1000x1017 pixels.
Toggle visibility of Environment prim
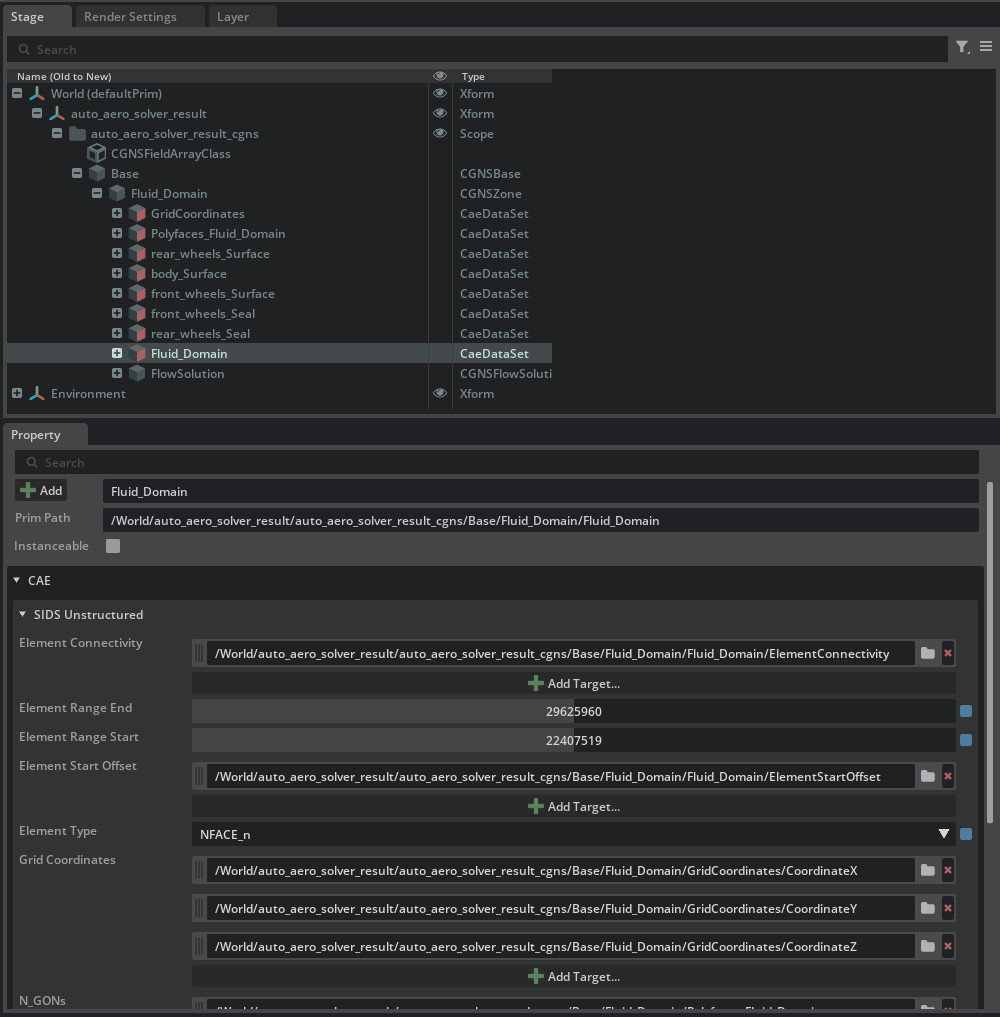coord(439,393)
